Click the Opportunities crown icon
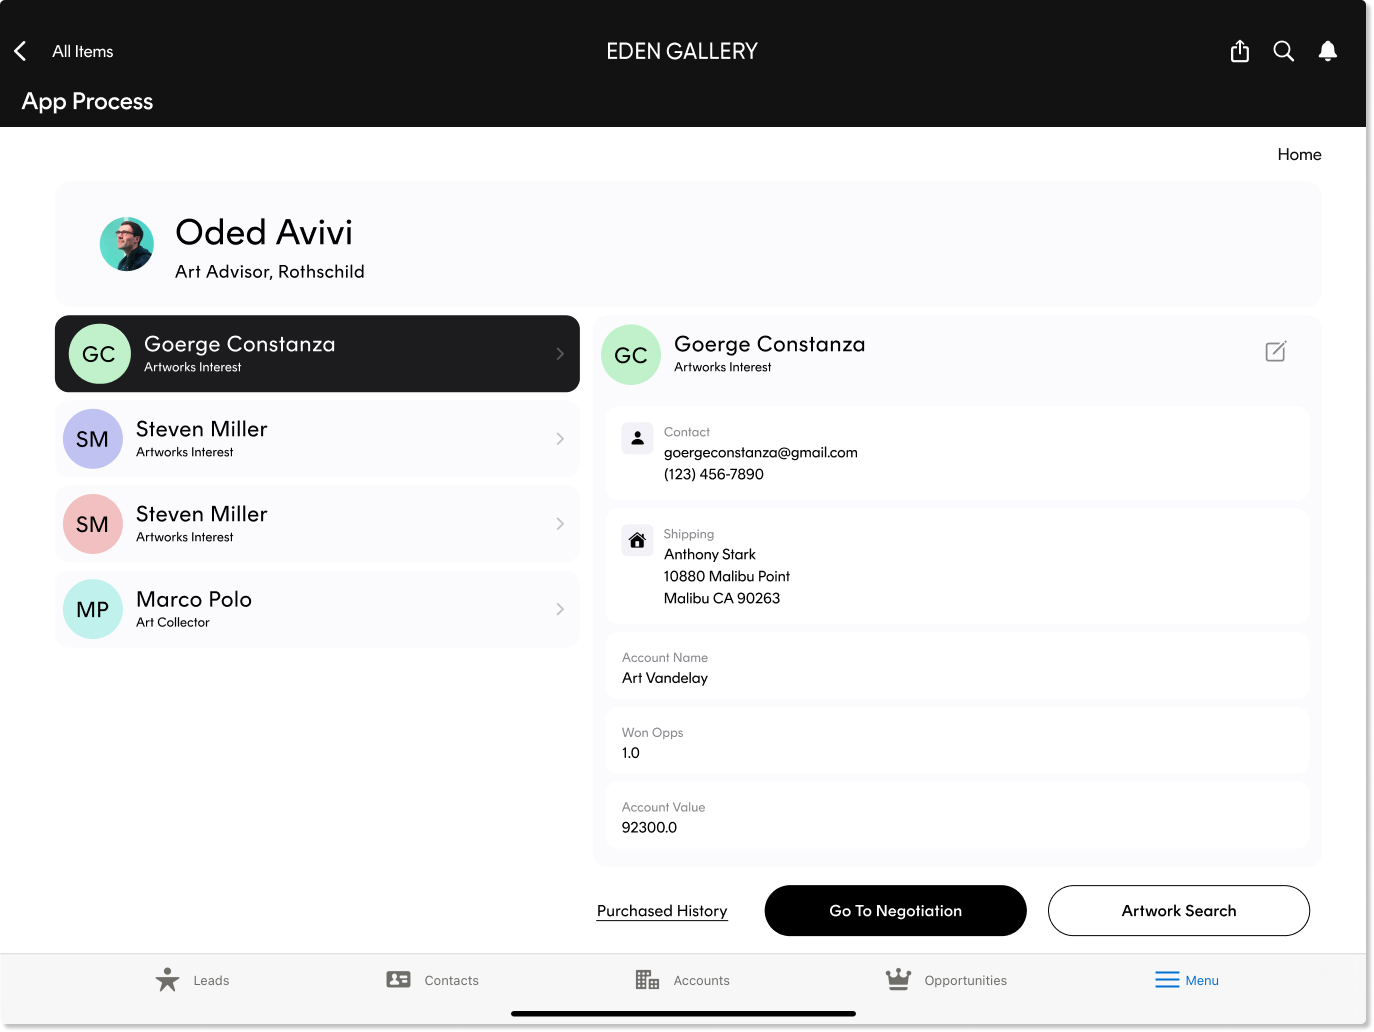 pos(898,980)
